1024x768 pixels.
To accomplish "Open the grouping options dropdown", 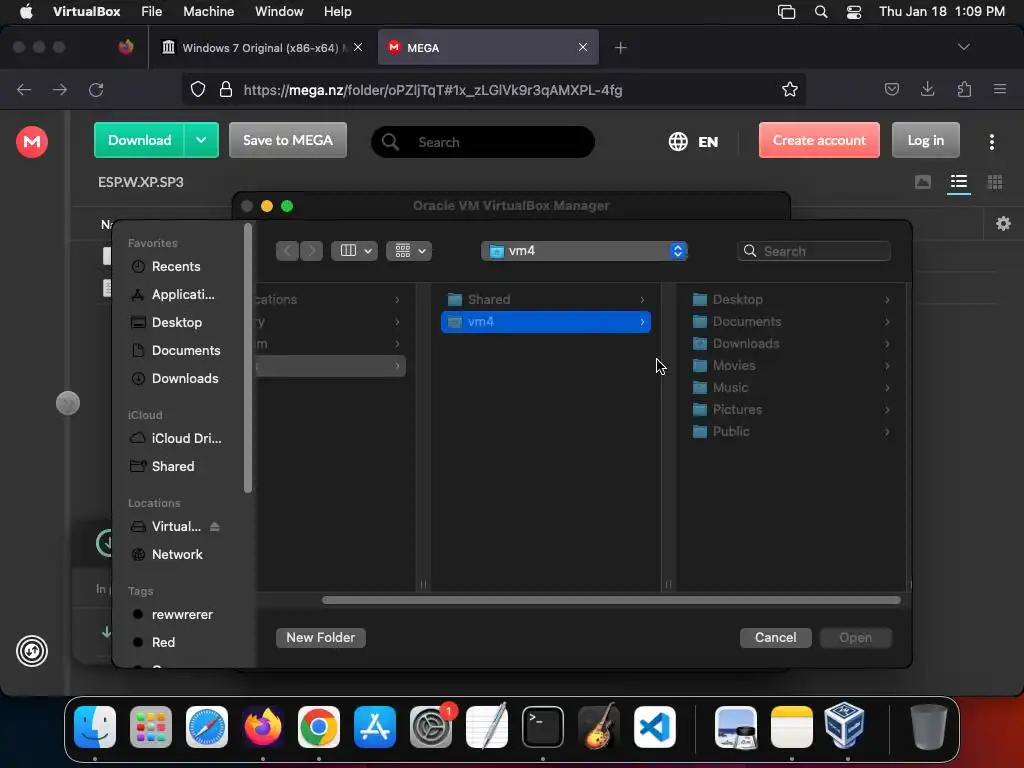I will 409,251.
